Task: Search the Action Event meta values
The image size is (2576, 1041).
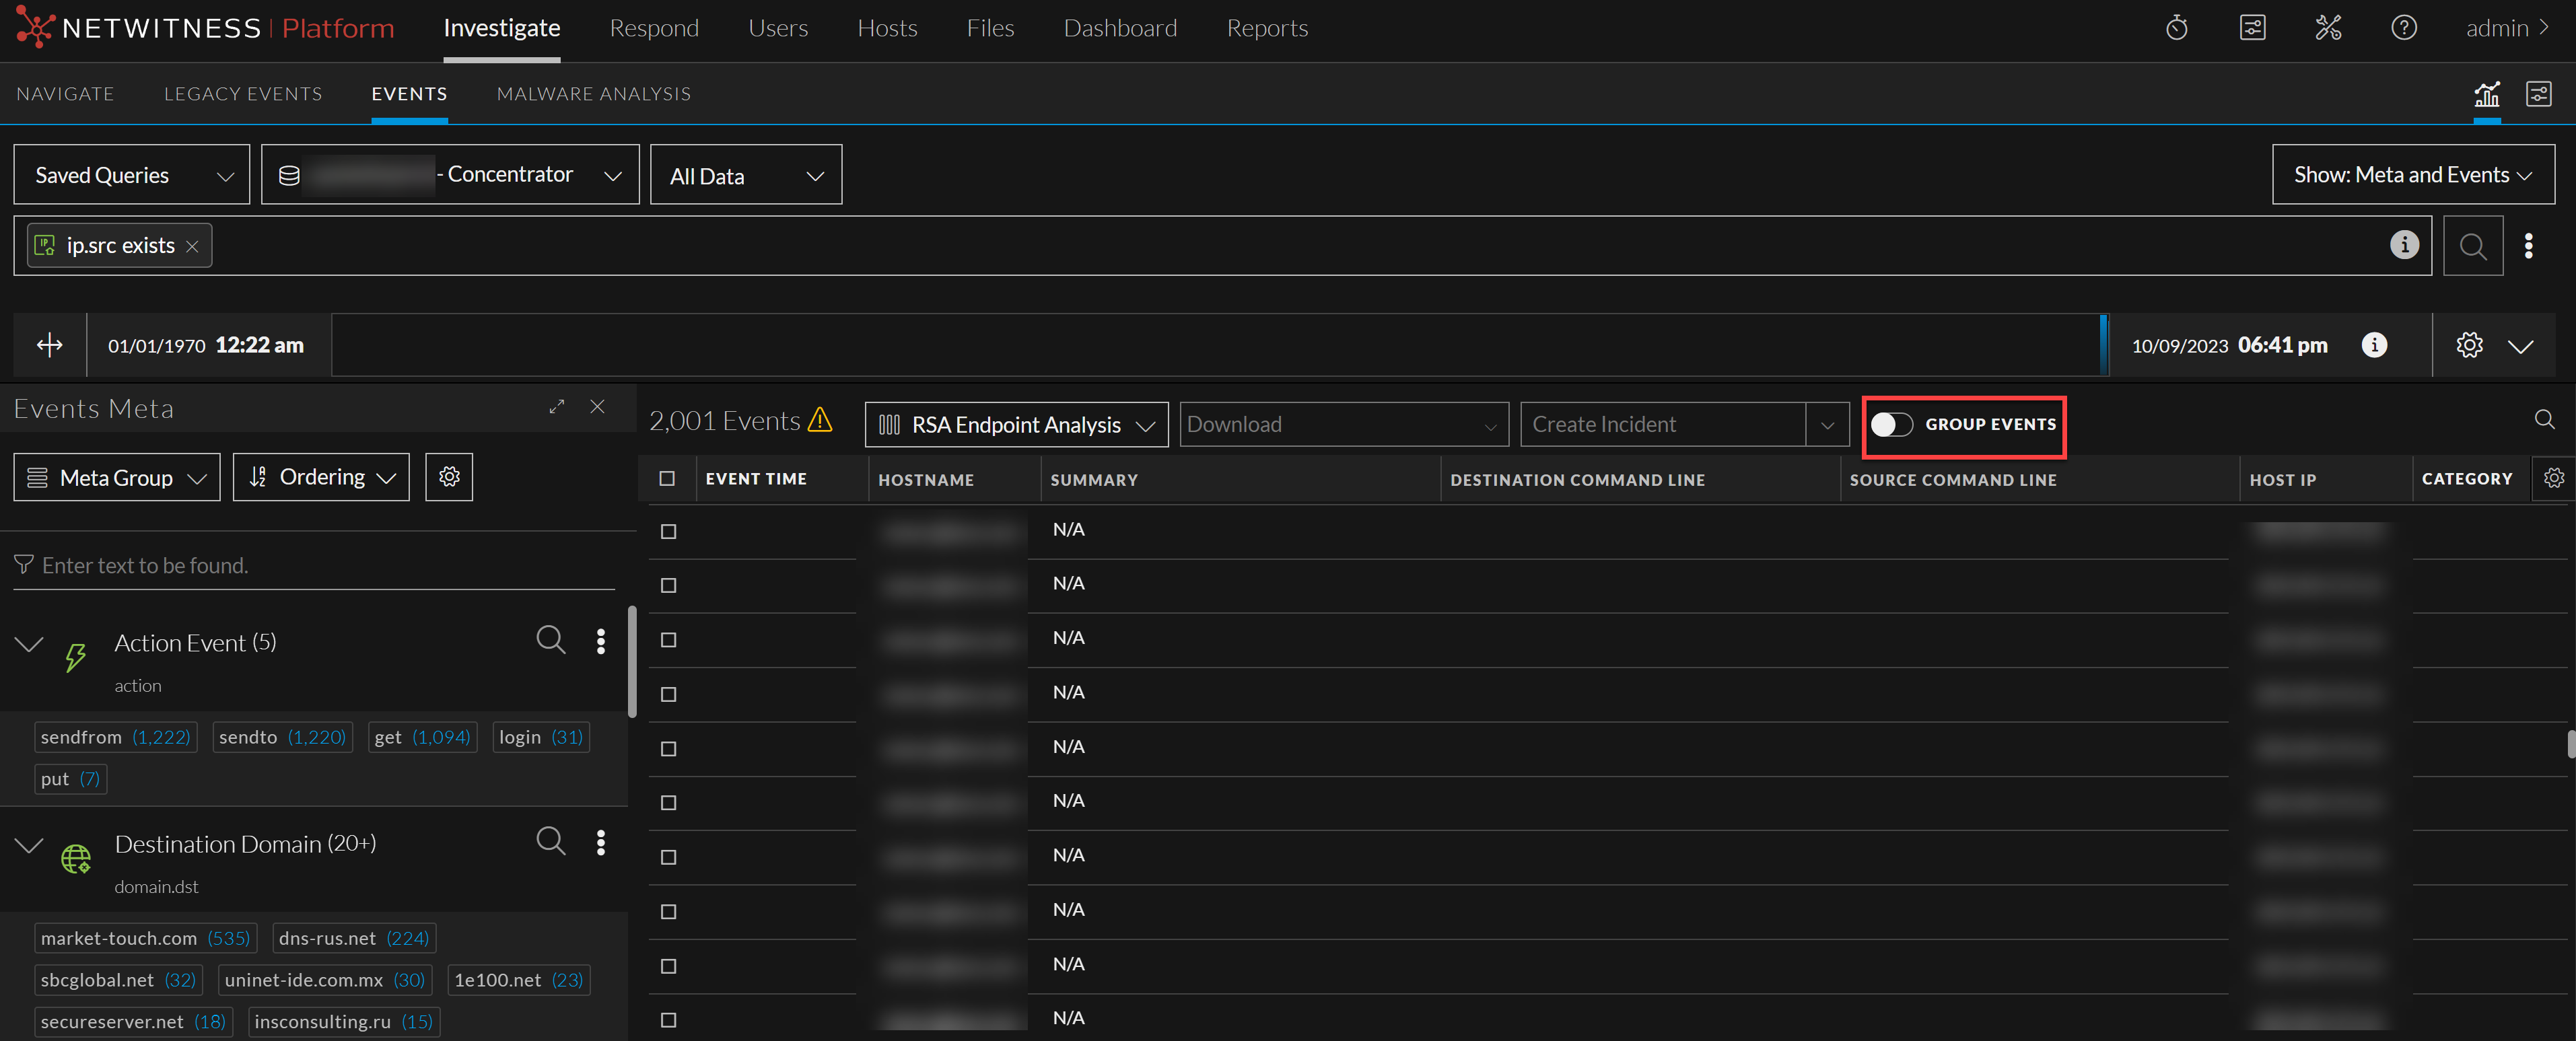Action: coord(550,640)
